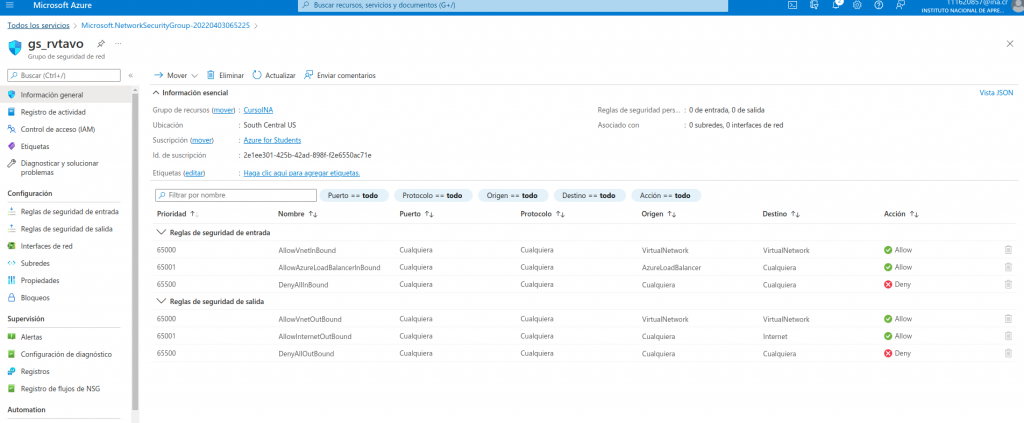Sort rules by Nombre column
Viewport: 1024px width, 423px height.
297,214
